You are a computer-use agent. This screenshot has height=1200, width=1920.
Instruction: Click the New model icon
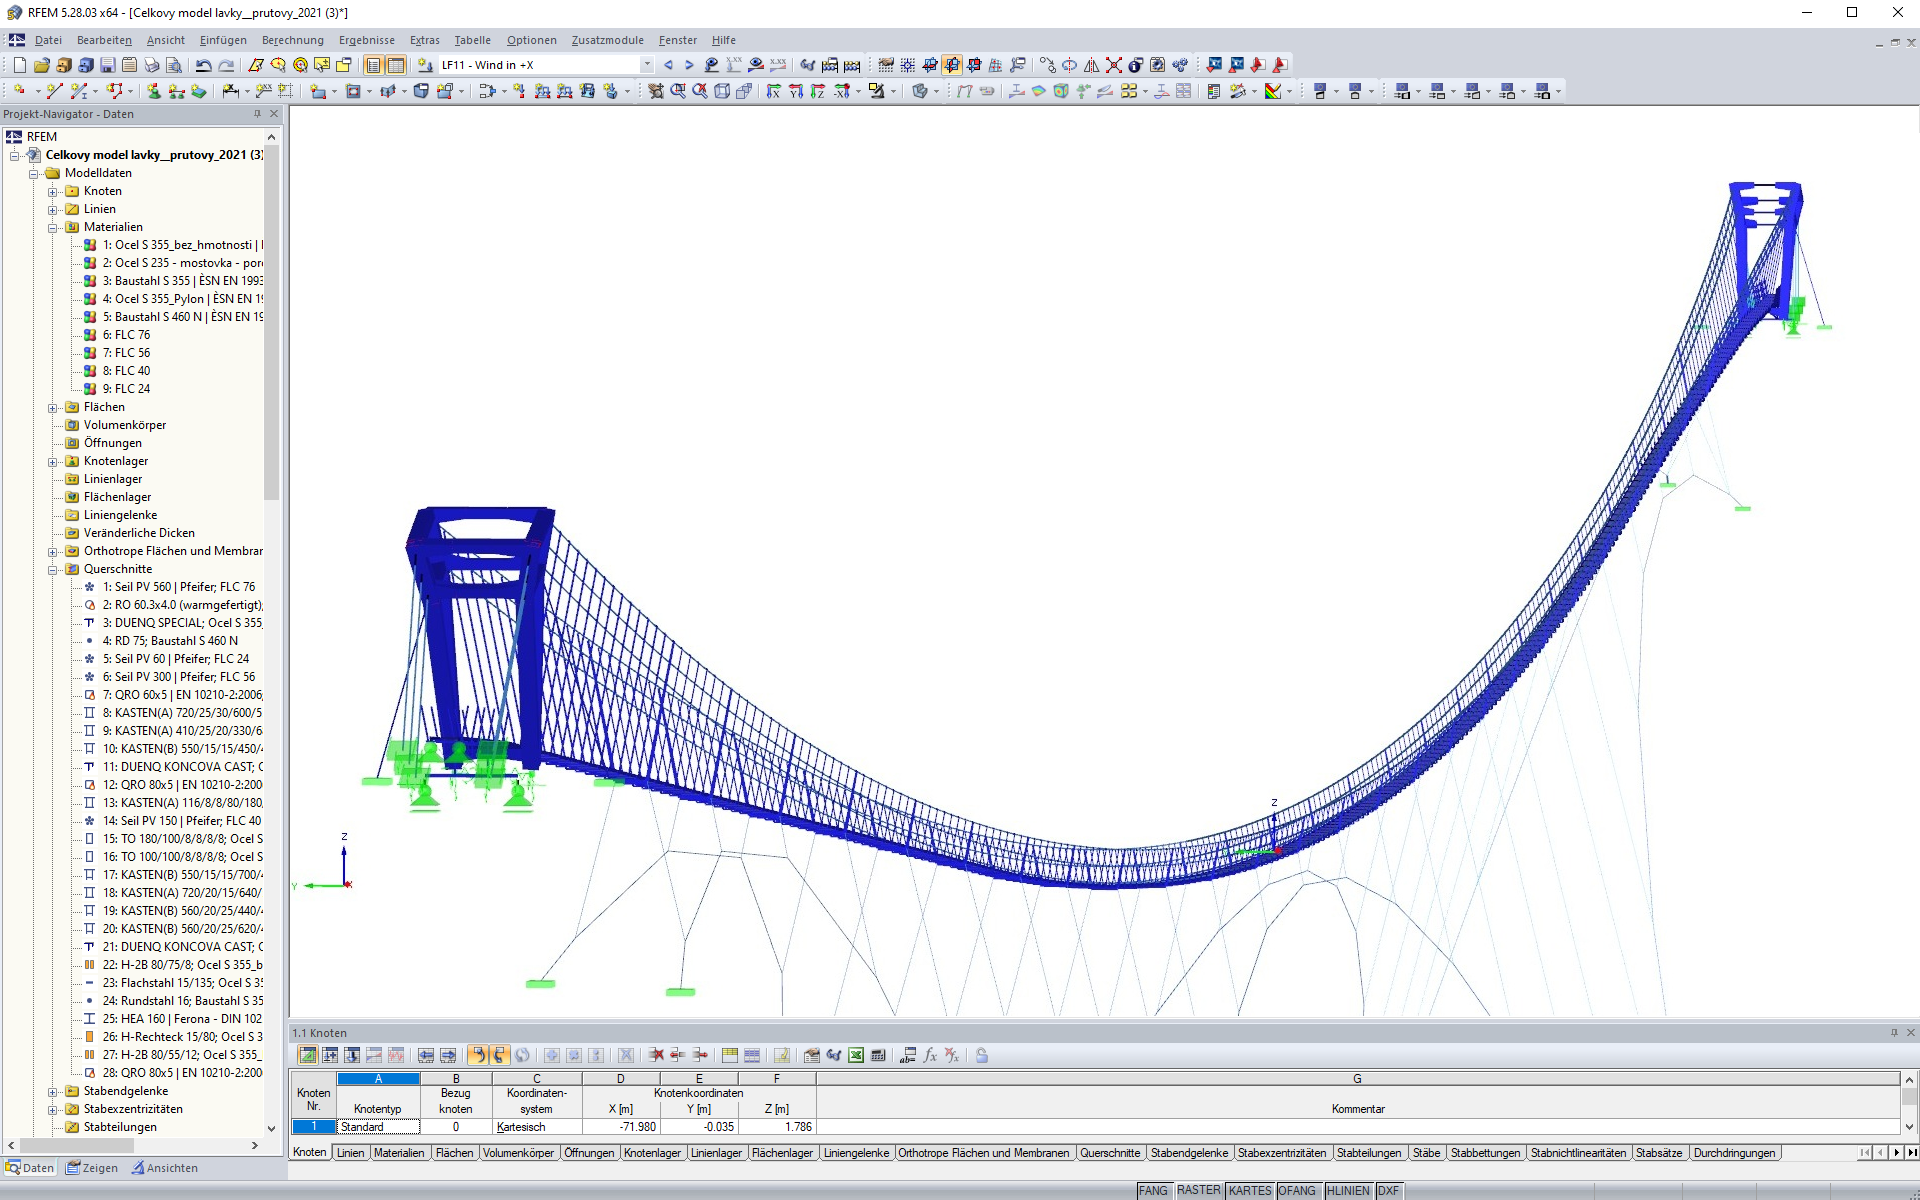point(19,65)
